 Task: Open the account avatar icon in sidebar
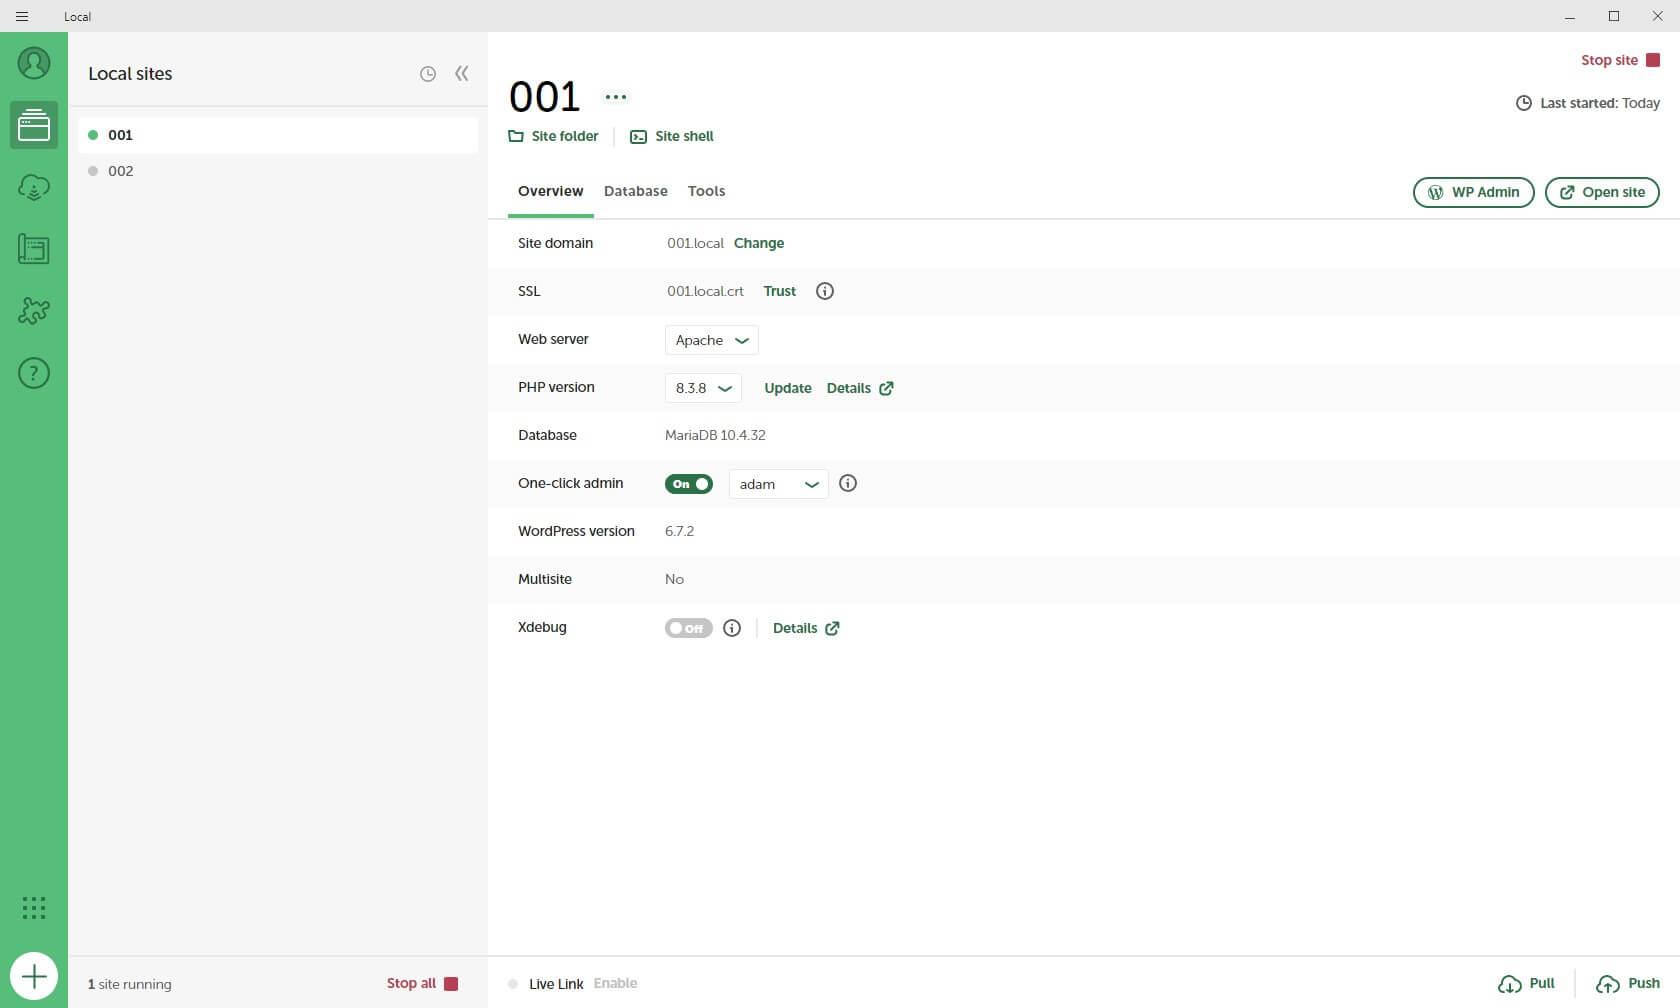34,63
